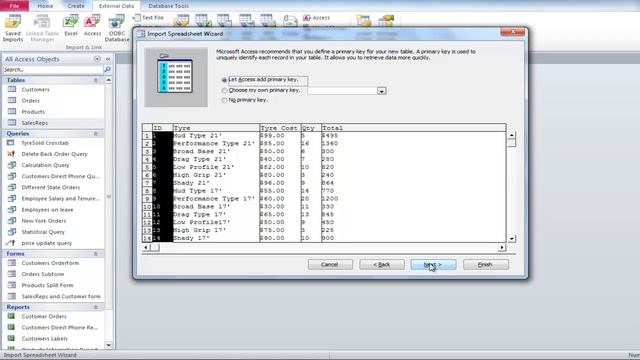Screen dimensions: 640x360
Task: Click the Products table icon
Action: coord(12,111)
